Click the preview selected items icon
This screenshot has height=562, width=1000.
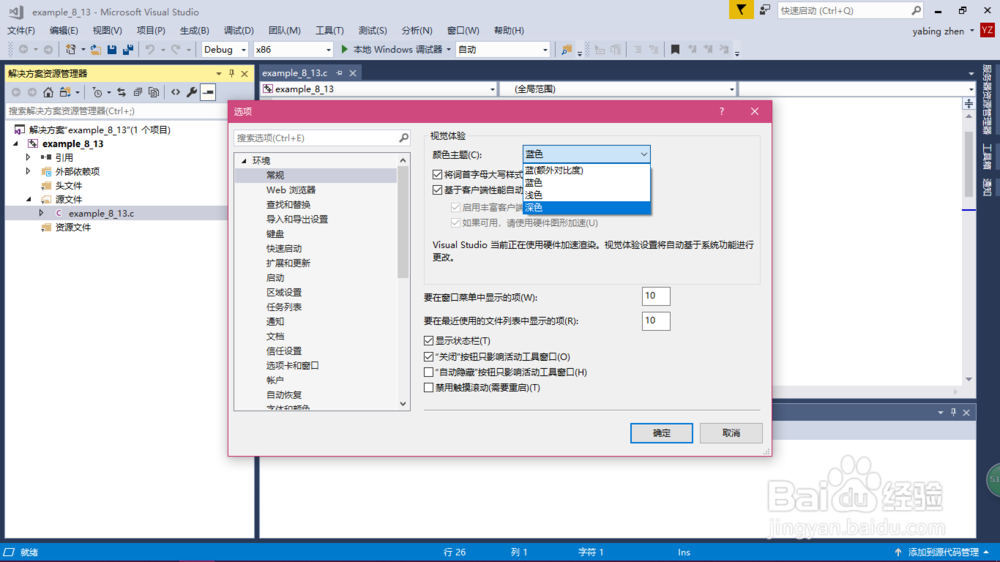208,92
